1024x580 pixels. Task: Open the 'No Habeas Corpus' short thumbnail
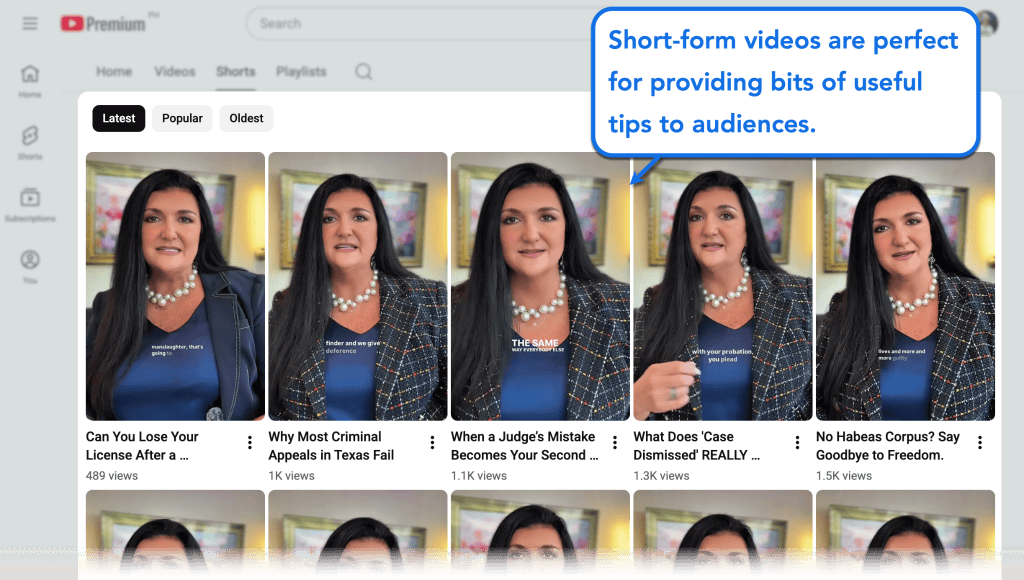pos(905,286)
